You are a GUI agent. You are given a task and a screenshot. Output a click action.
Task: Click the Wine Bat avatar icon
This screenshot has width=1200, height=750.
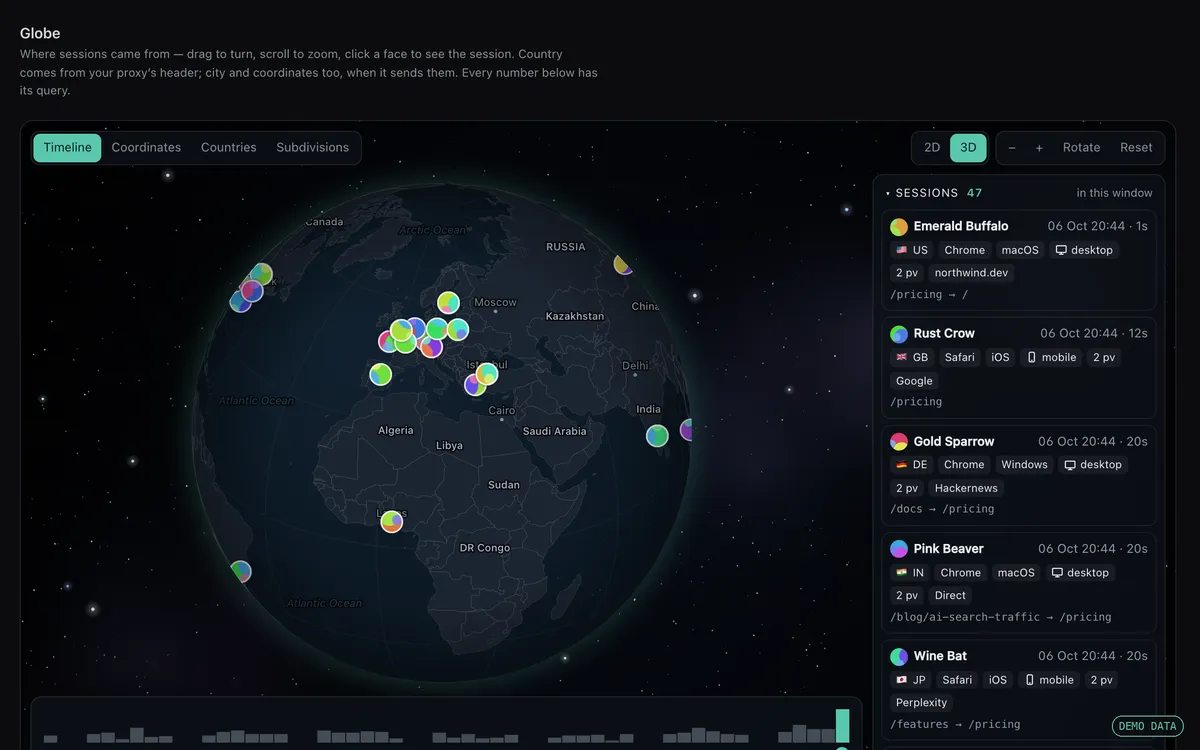click(899, 656)
